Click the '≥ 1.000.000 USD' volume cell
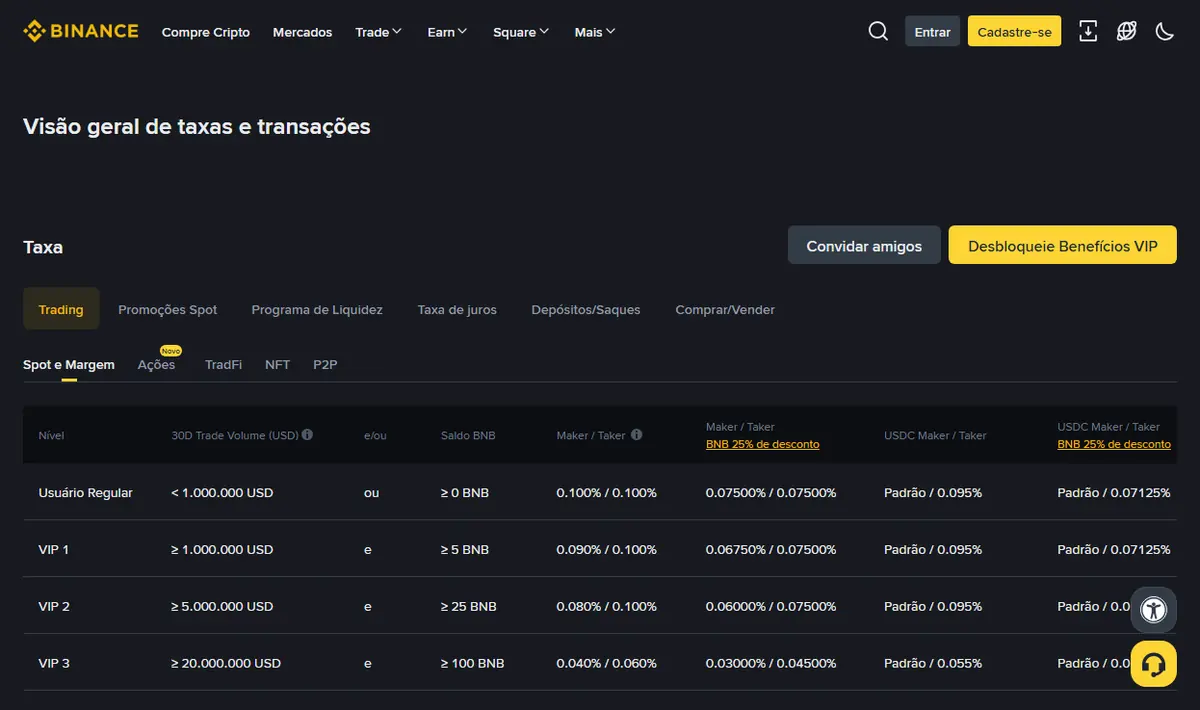 click(222, 549)
